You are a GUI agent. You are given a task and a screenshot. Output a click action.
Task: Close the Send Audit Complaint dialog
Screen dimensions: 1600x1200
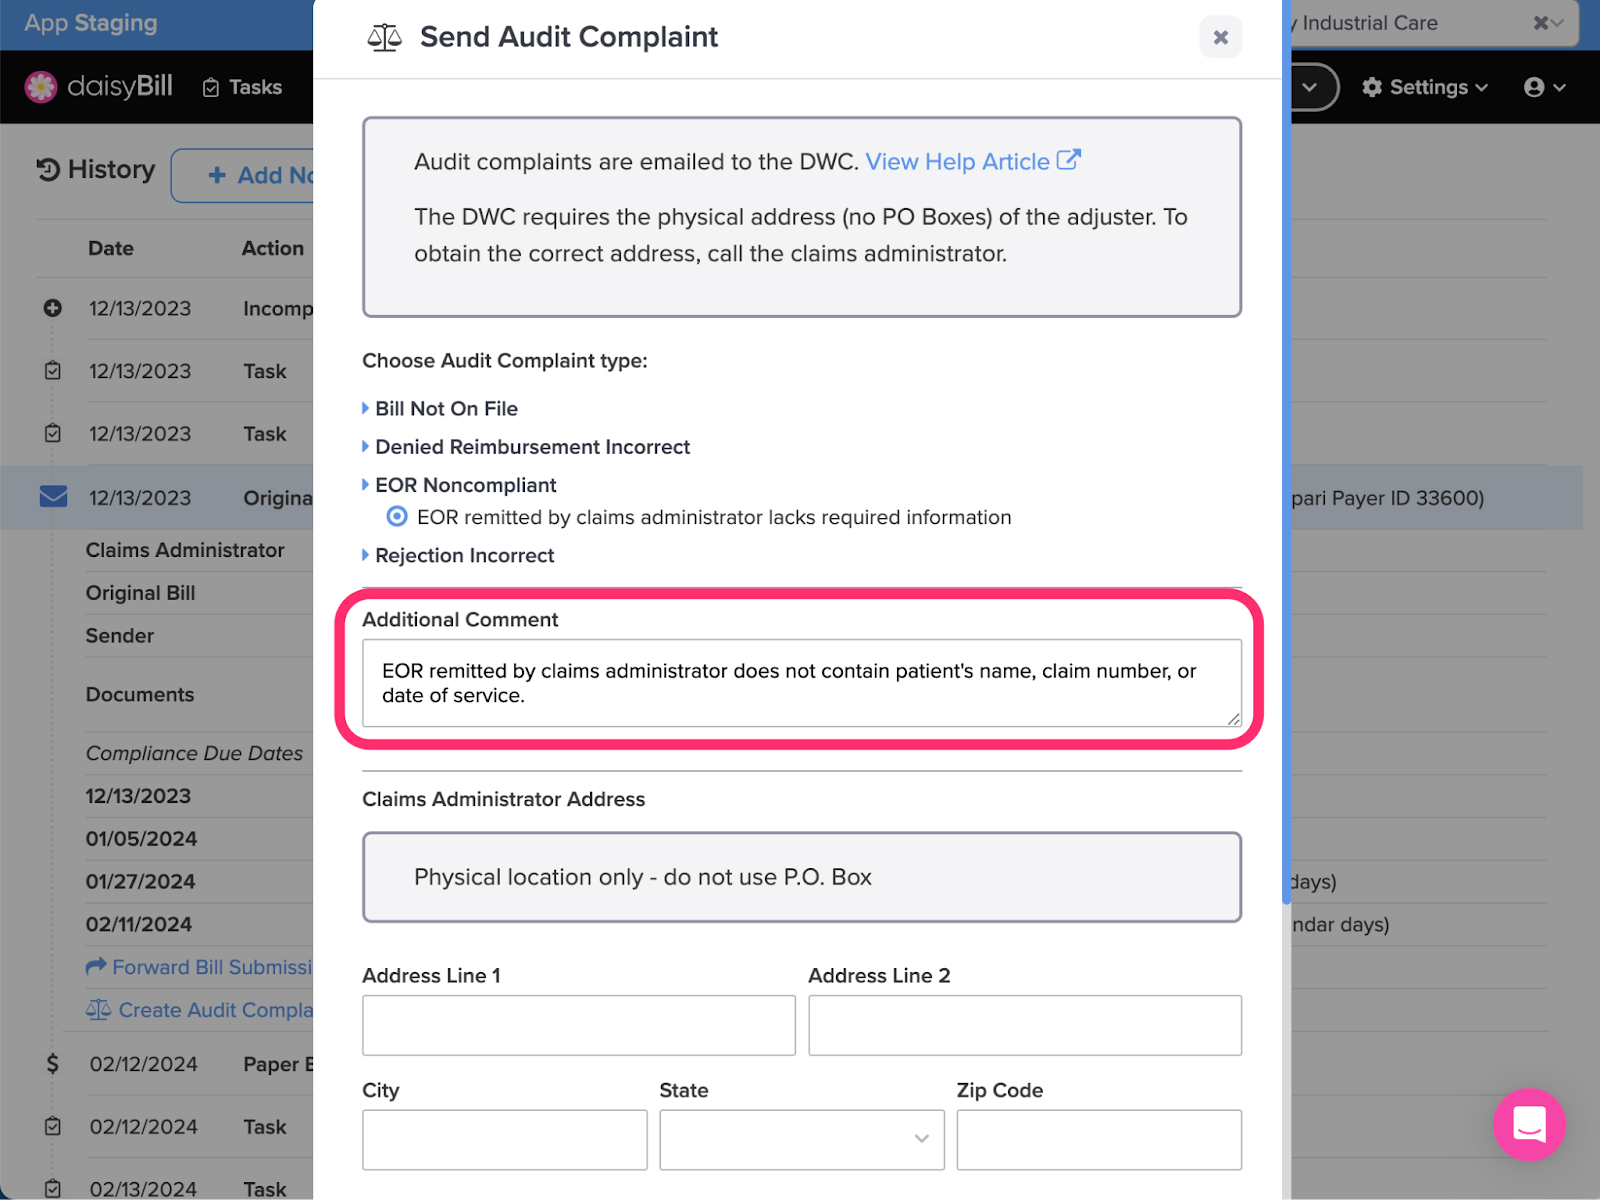pyautogui.click(x=1221, y=37)
